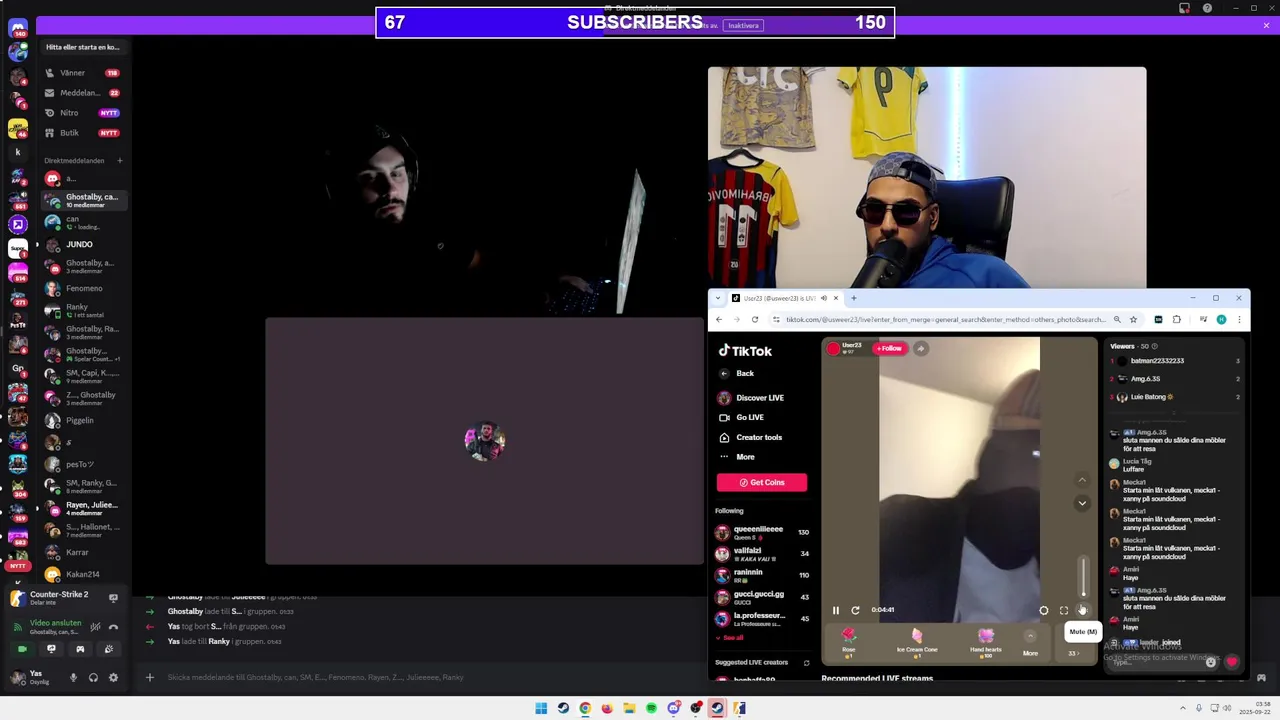Go to previous live stream arrow
The width and height of the screenshot is (1280, 720).
tap(1082, 481)
